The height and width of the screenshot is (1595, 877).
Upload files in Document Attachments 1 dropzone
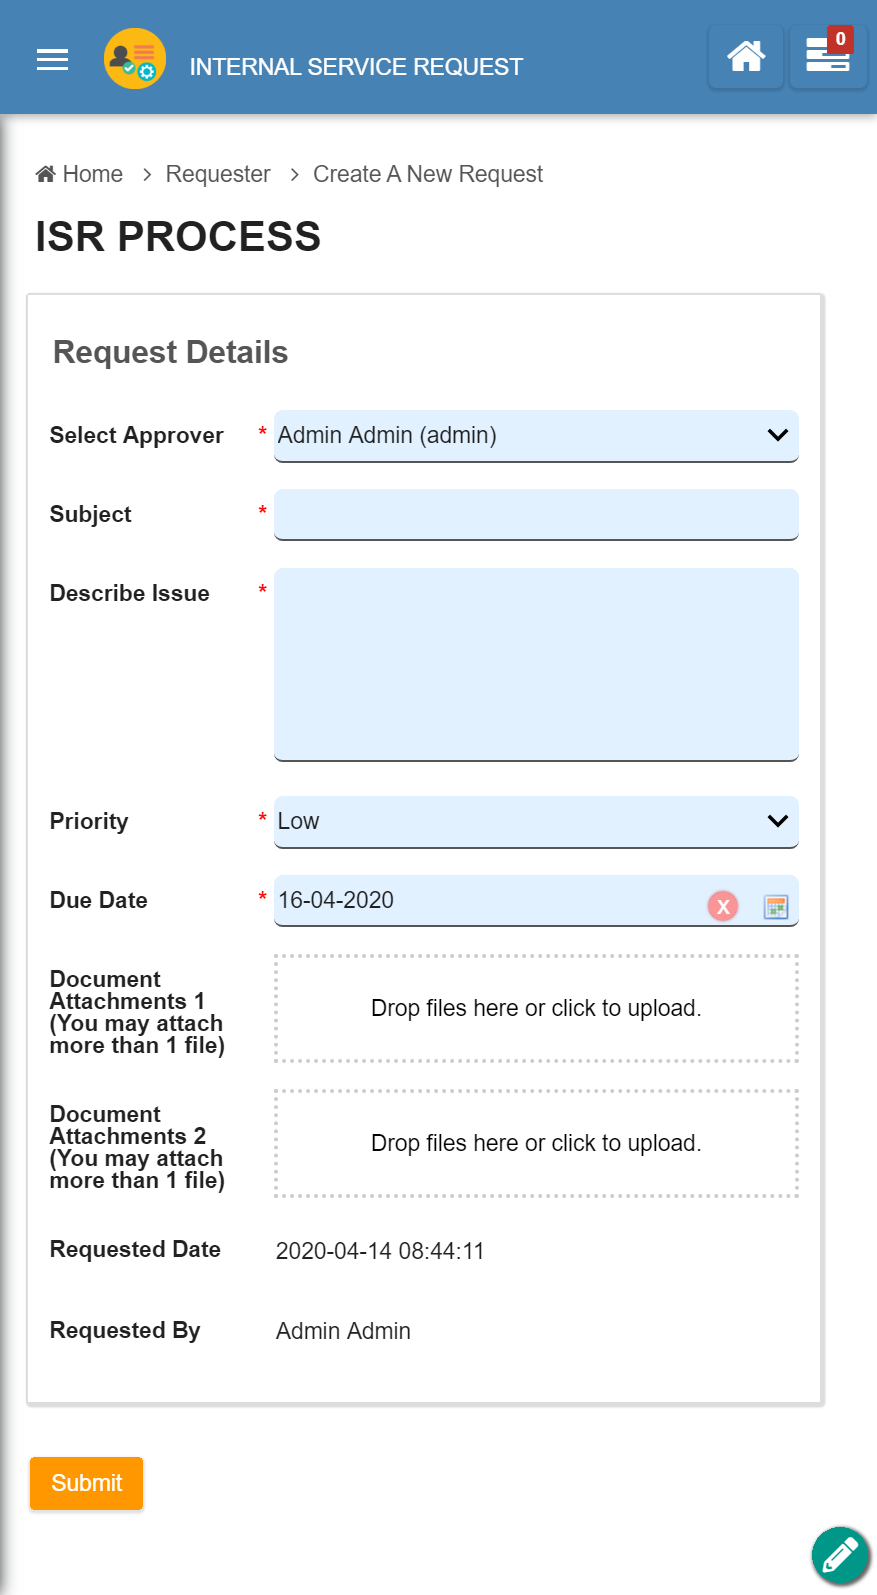[536, 1008]
